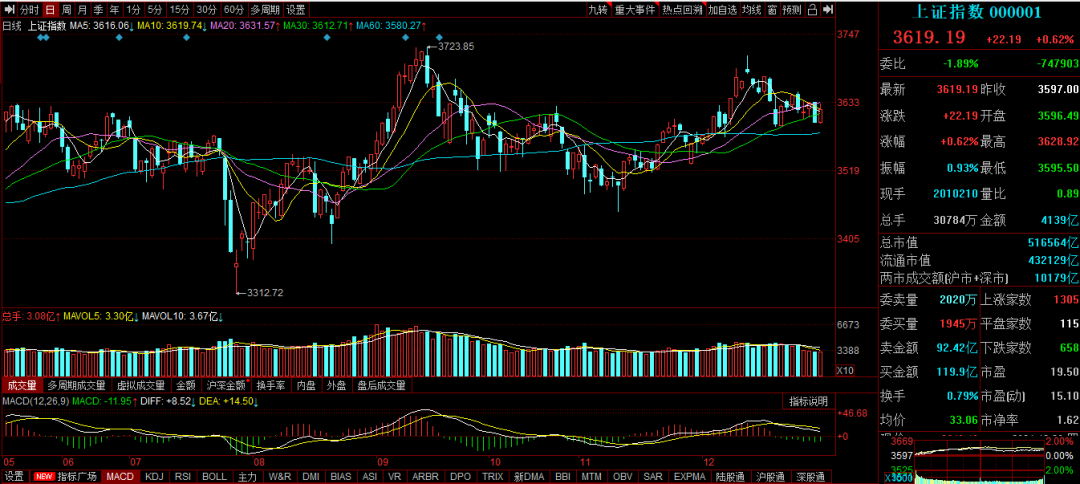Select 沪深金额 tab

226,386
